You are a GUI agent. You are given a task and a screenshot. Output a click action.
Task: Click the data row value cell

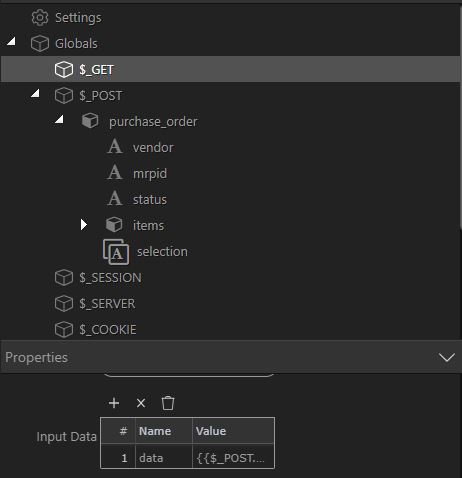pyautogui.click(x=233, y=458)
